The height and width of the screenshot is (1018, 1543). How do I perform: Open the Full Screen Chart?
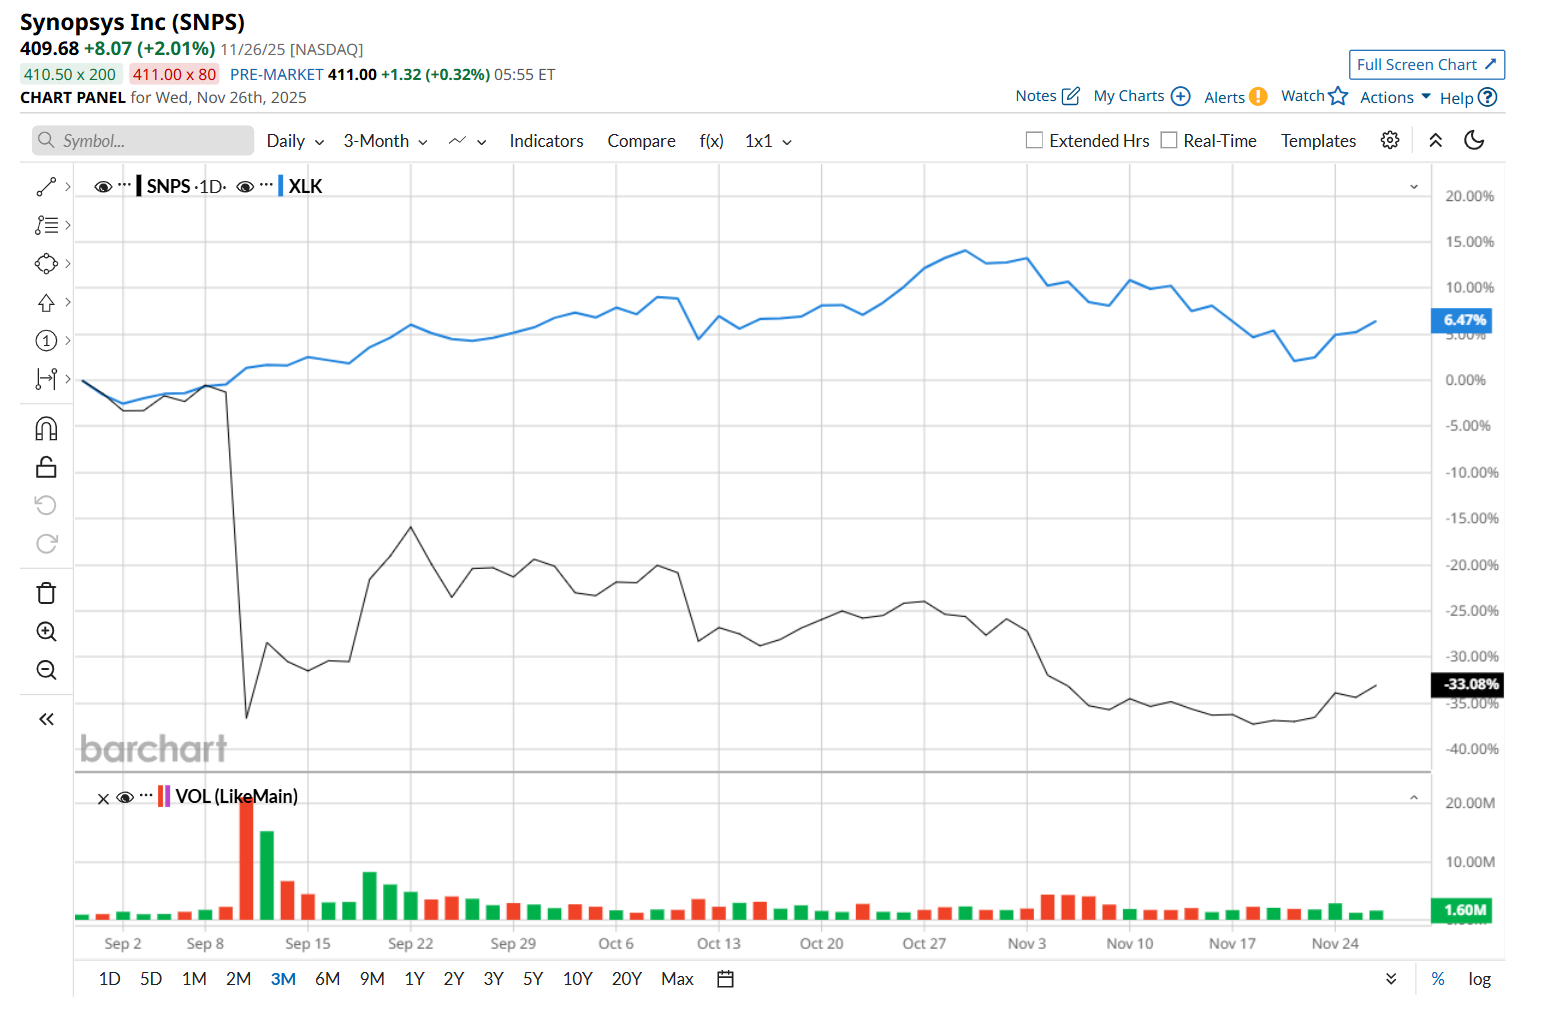pyautogui.click(x=1427, y=64)
